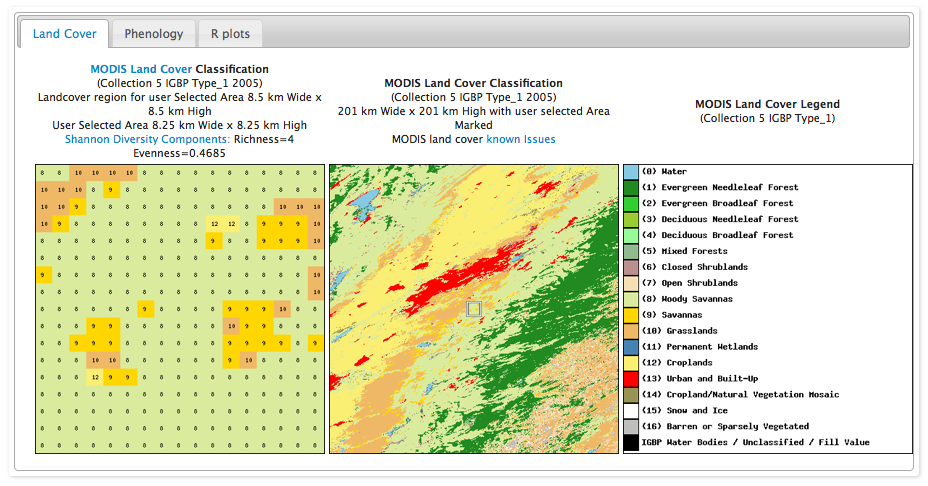This screenshot has height=486, width=928.
Task: Select 'IGBP Water Bodies / Unclassified / Fill Value' label
Action: pyautogui.click(x=756, y=443)
